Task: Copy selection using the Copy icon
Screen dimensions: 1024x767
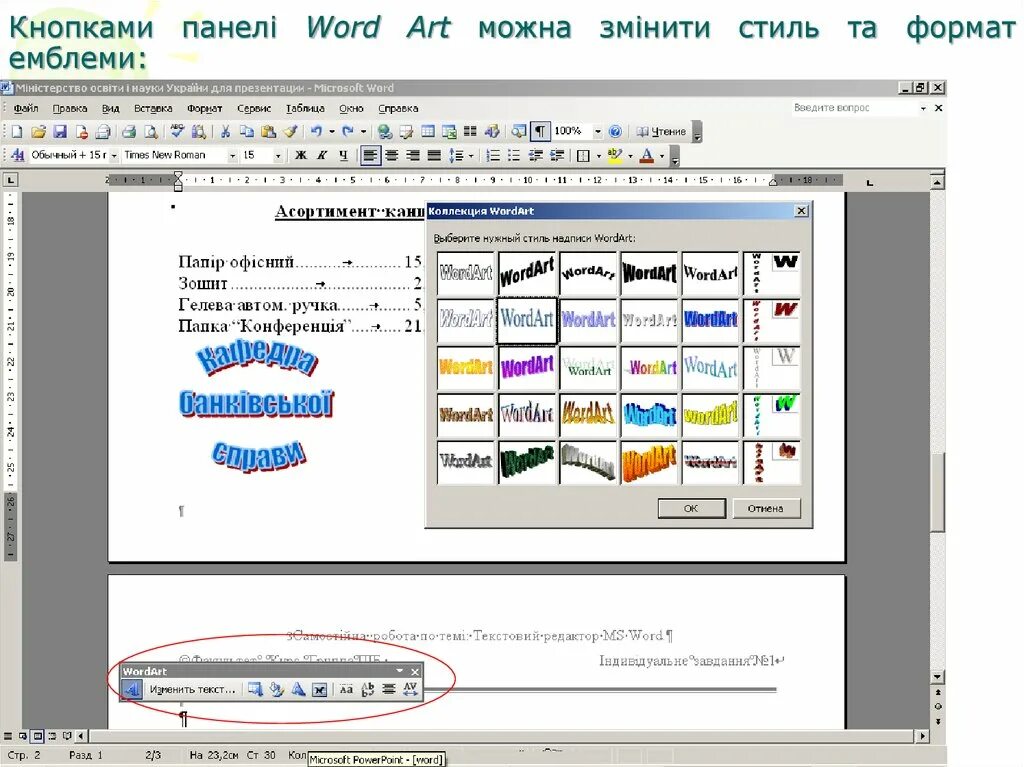Action: tap(246, 131)
